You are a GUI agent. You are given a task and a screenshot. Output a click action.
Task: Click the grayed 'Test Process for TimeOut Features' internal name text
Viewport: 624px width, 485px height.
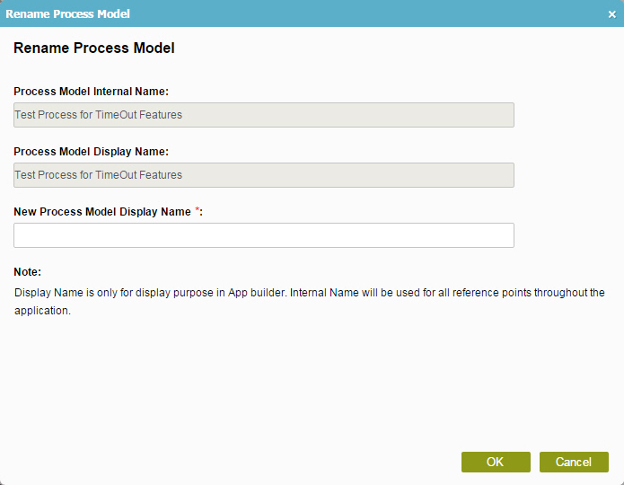coord(98,115)
